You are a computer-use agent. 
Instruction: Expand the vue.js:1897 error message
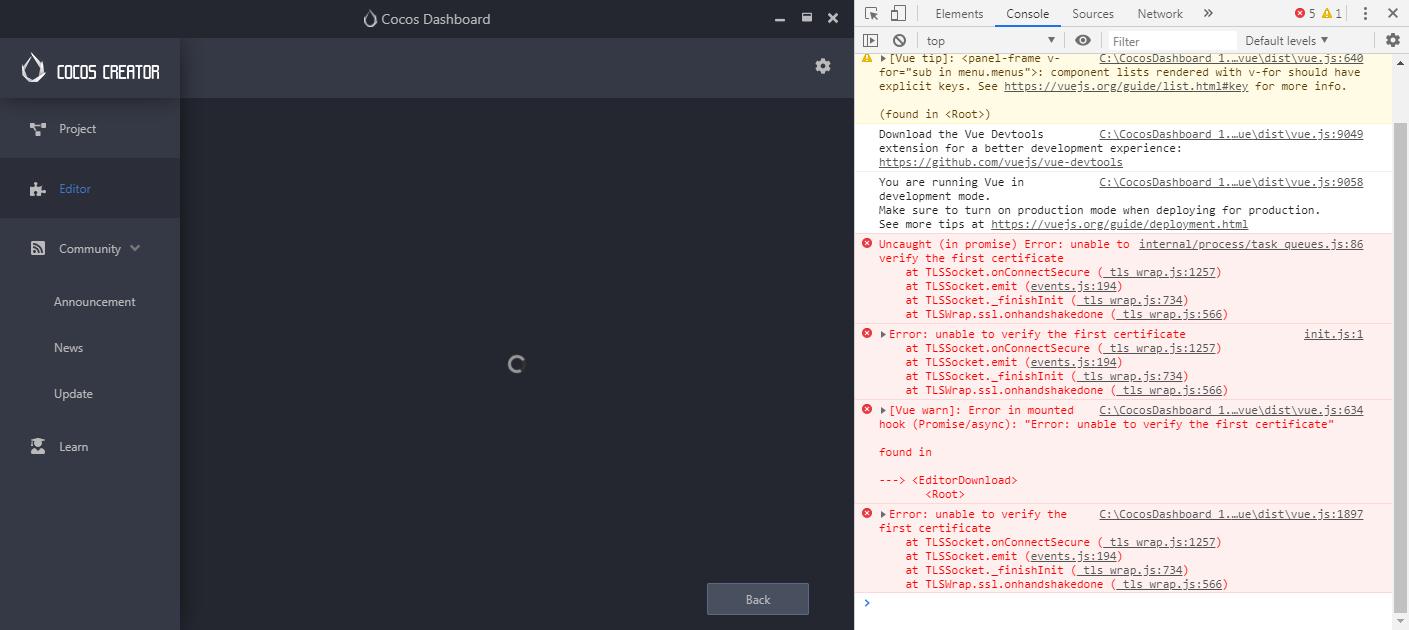click(x=883, y=514)
